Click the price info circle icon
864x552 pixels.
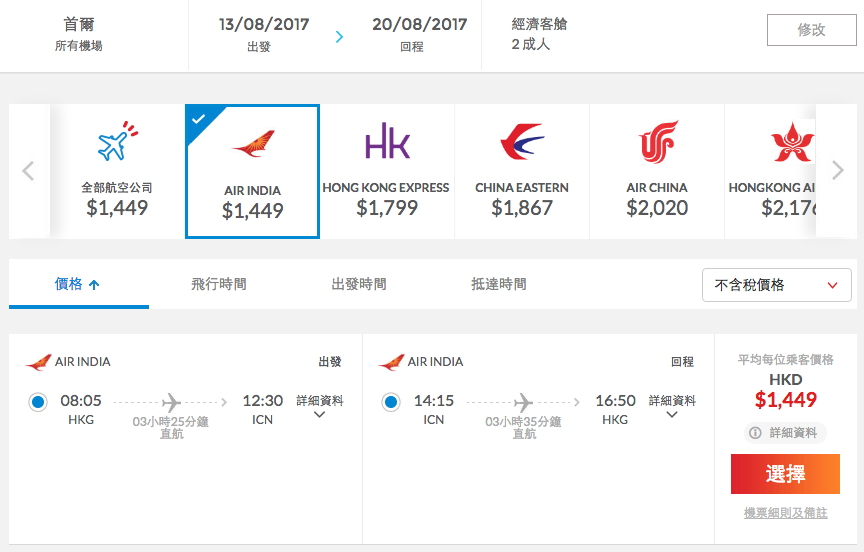pyautogui.click(x=755, y=433)
